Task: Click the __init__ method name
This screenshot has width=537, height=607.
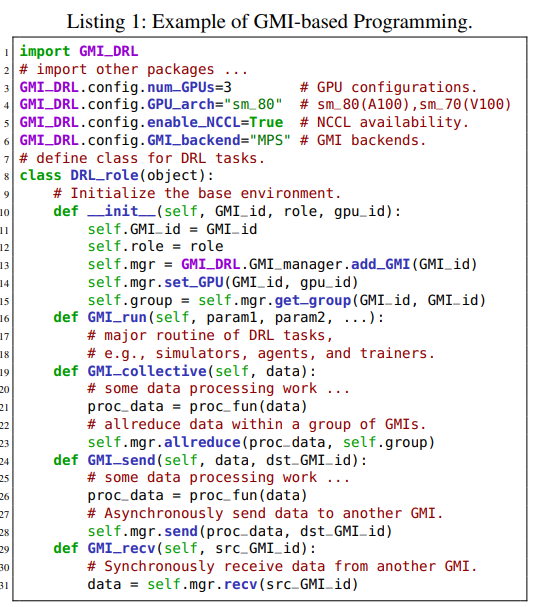Action: (122, 211)
